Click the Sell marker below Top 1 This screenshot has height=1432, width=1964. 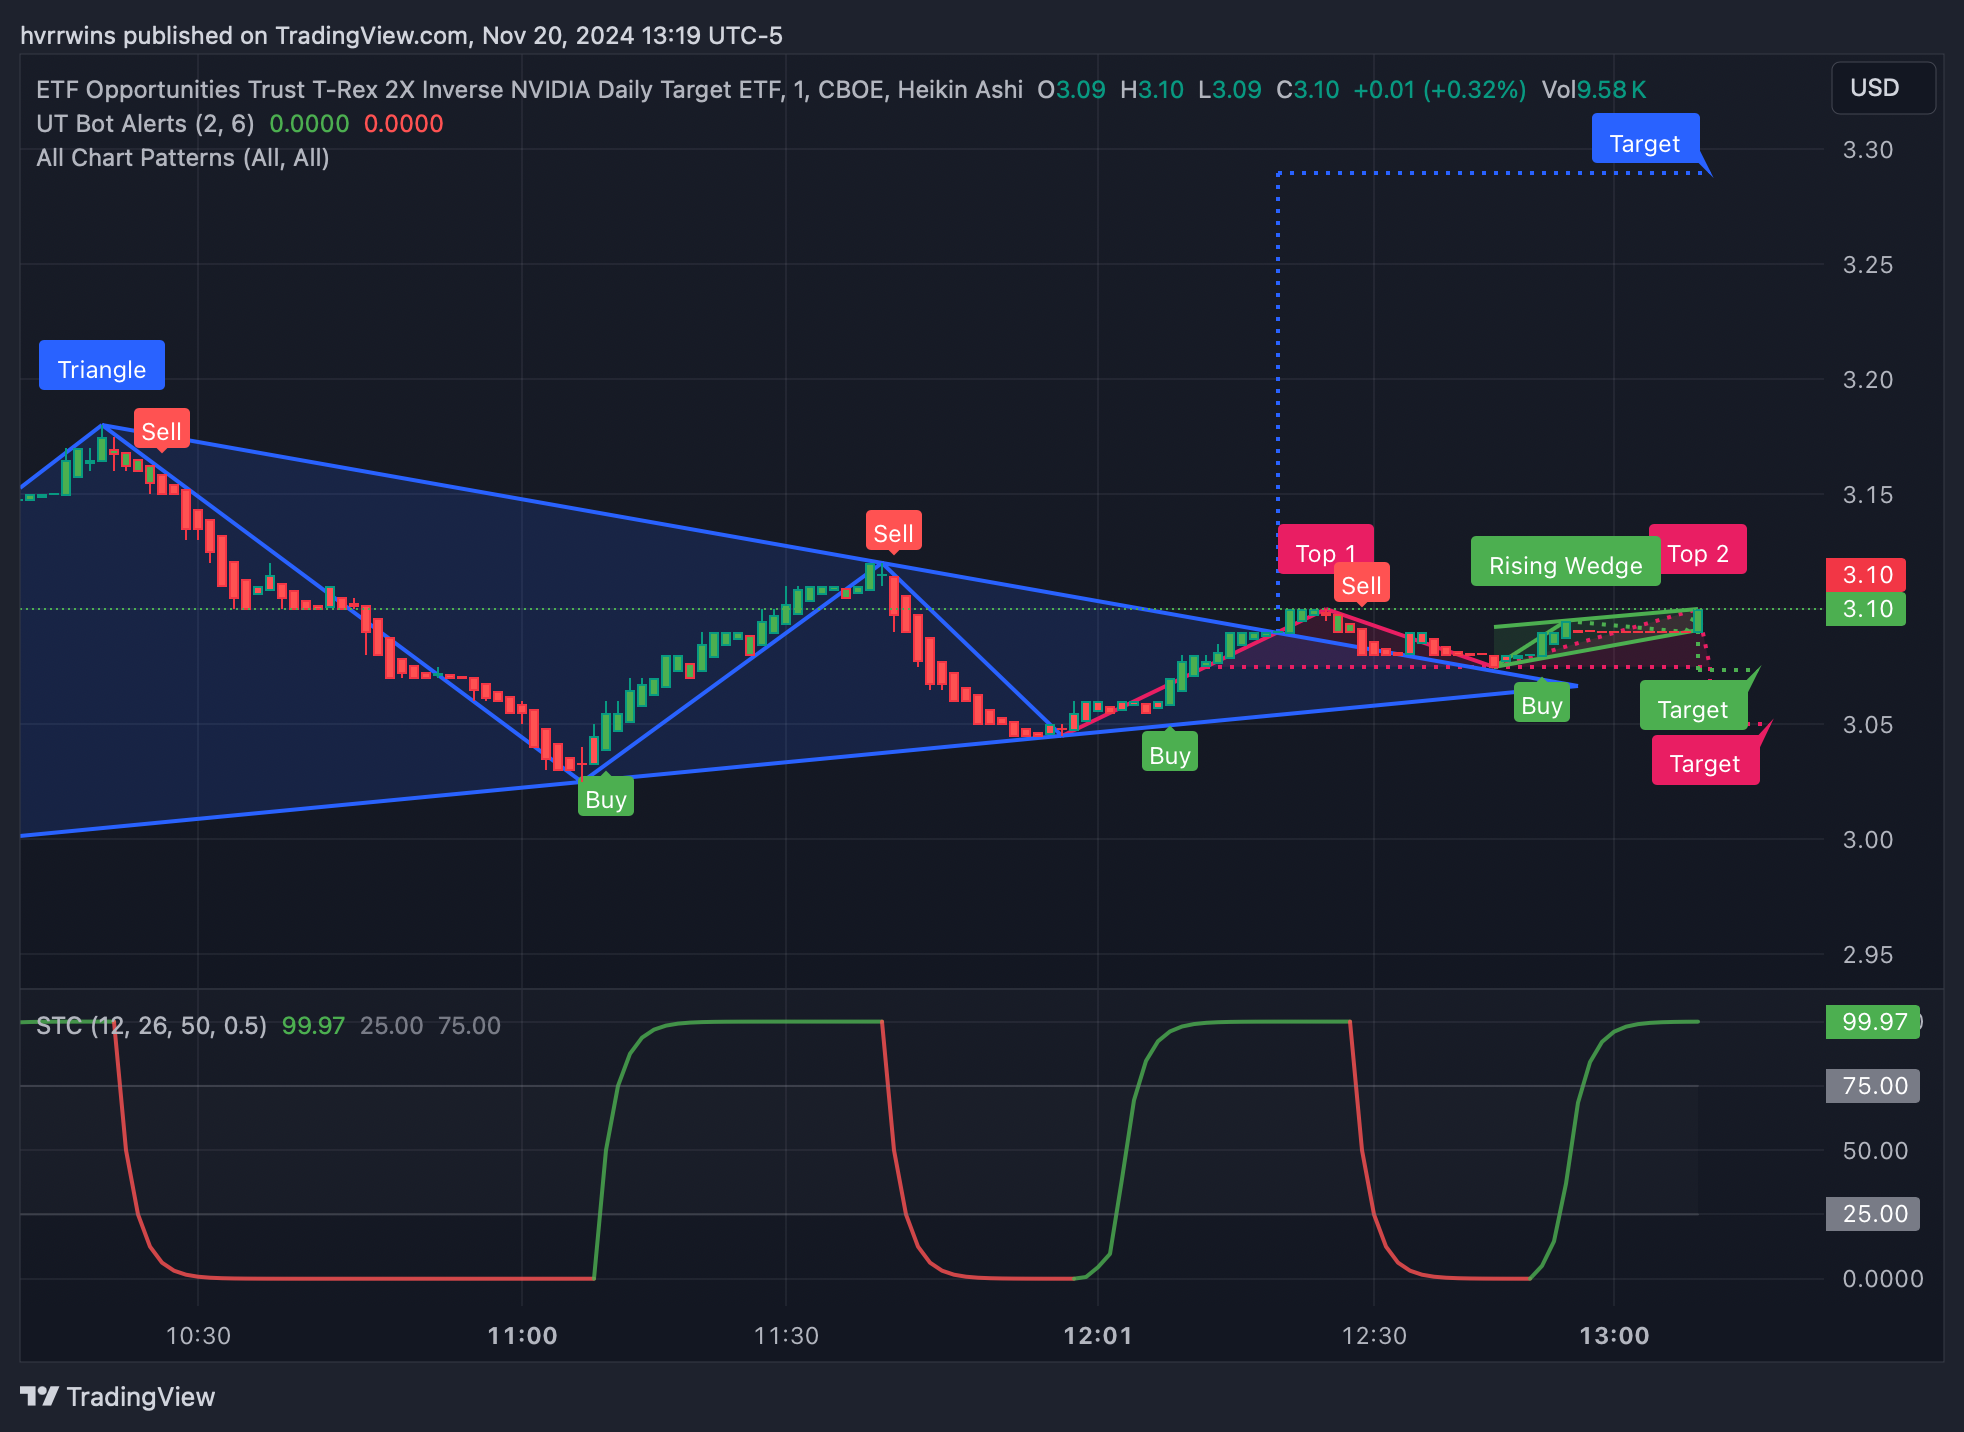pos(1361,583)
